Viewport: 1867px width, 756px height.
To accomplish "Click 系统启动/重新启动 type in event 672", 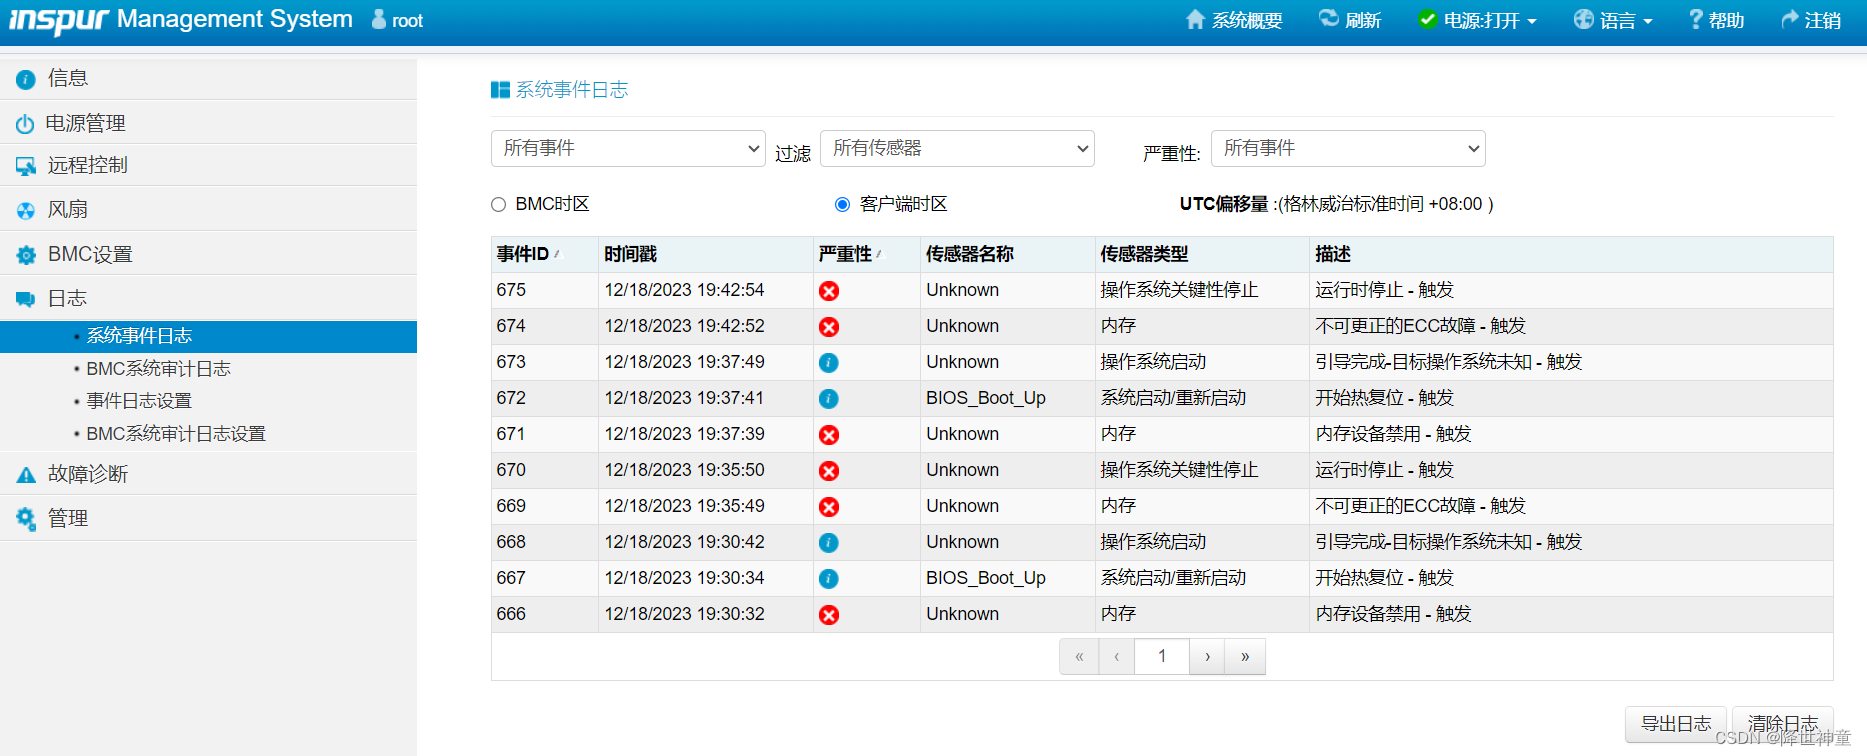I will point(1173,398).
